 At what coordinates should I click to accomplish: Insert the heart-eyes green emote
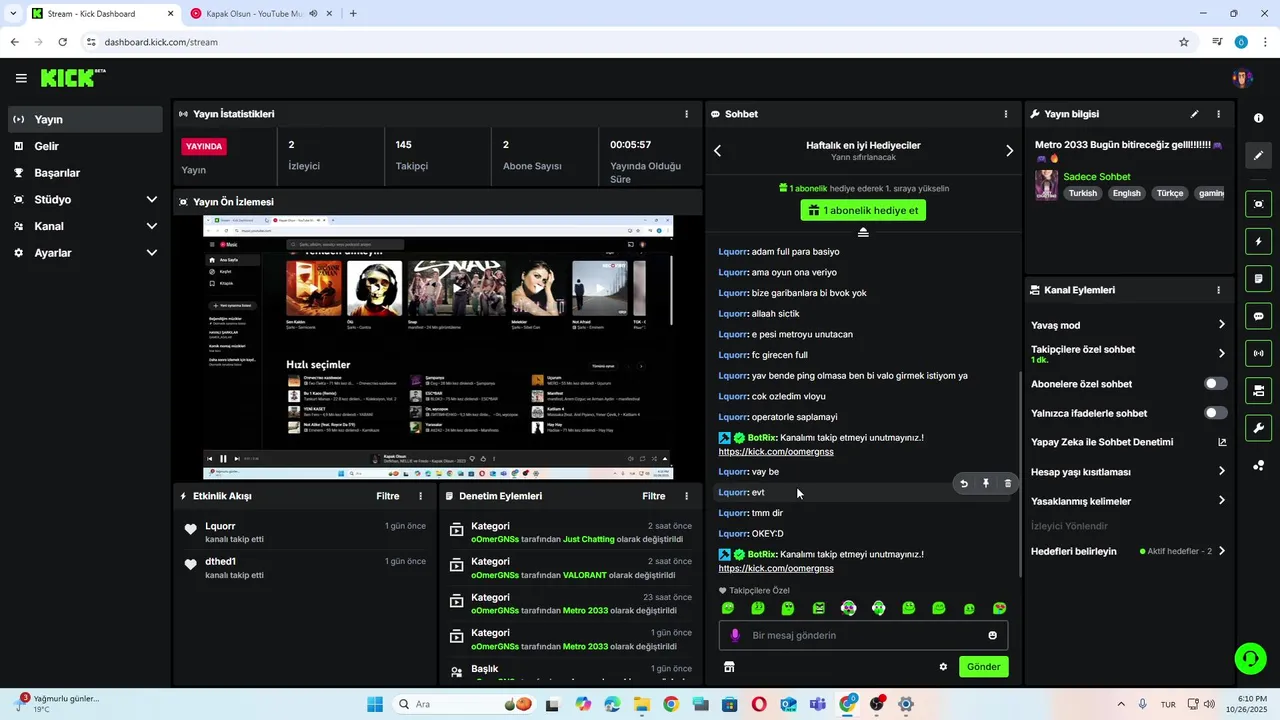999,608
